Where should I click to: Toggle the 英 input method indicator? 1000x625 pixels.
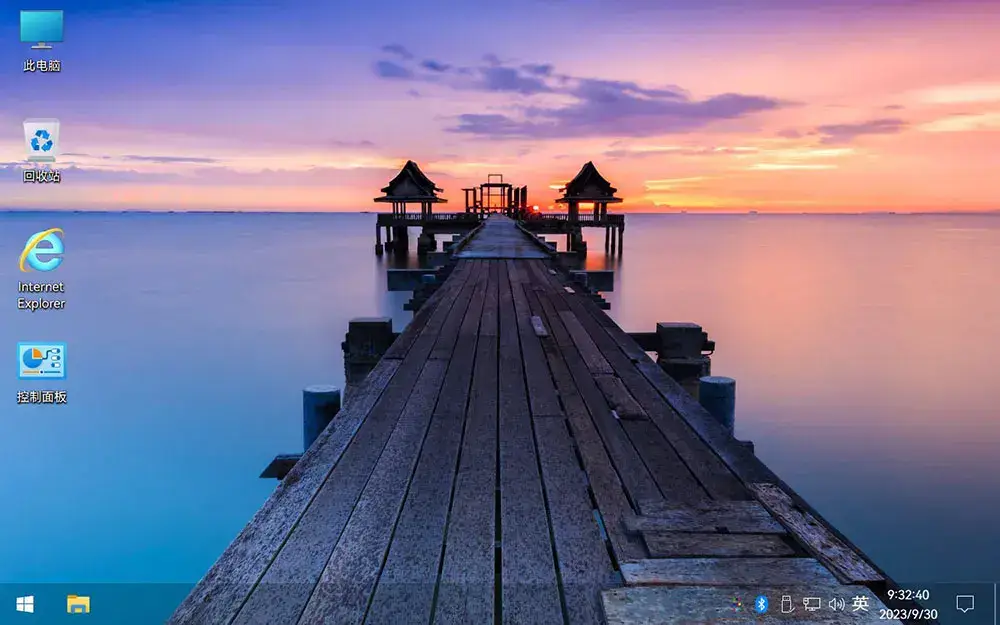tap(860, 603)
